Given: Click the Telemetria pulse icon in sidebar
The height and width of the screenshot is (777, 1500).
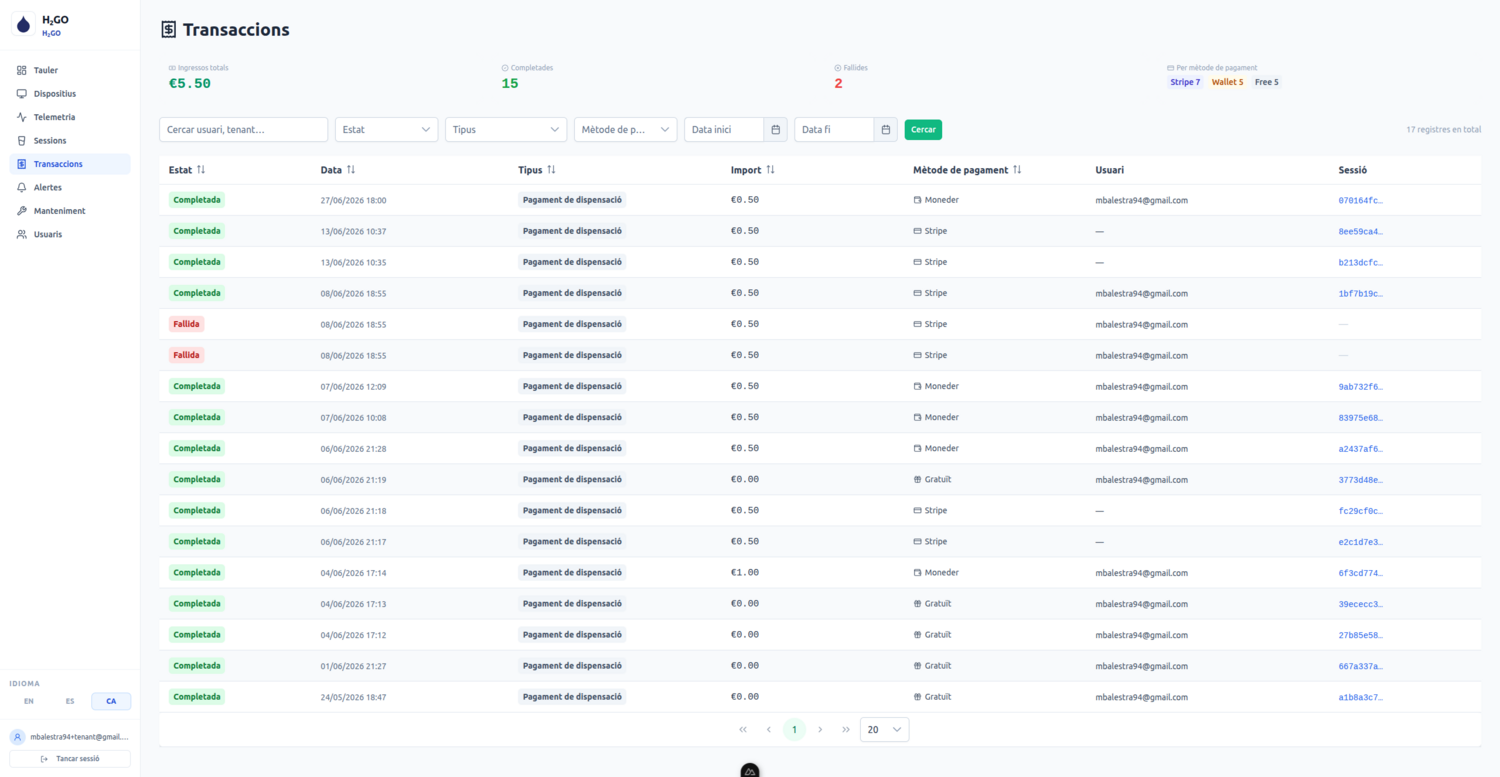Looking at the screenshot, I should click(22, 117).
